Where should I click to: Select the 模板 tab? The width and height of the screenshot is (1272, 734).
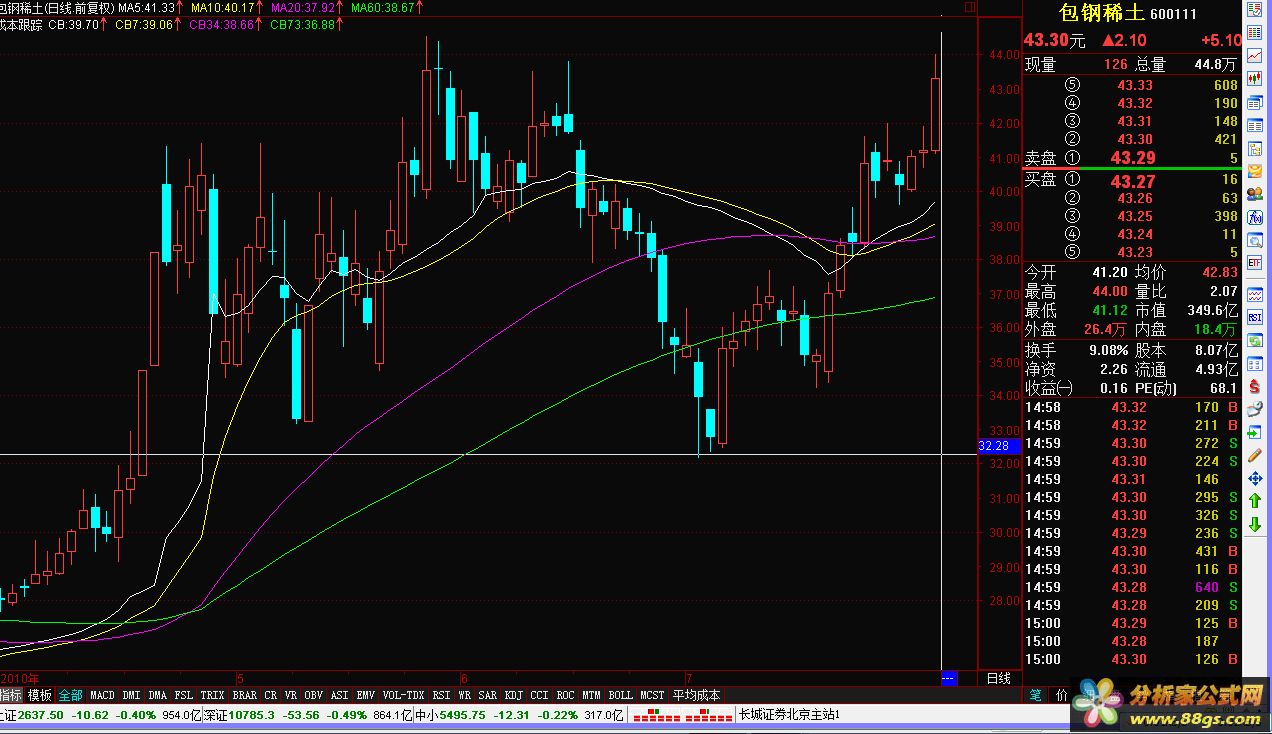click(x=39, y=694)
